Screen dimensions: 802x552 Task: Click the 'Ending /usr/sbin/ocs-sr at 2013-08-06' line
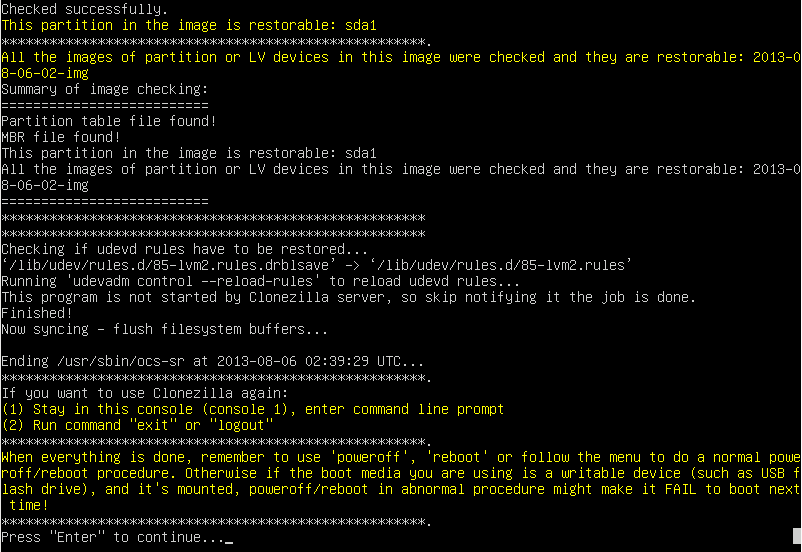[x=212, y=361]
